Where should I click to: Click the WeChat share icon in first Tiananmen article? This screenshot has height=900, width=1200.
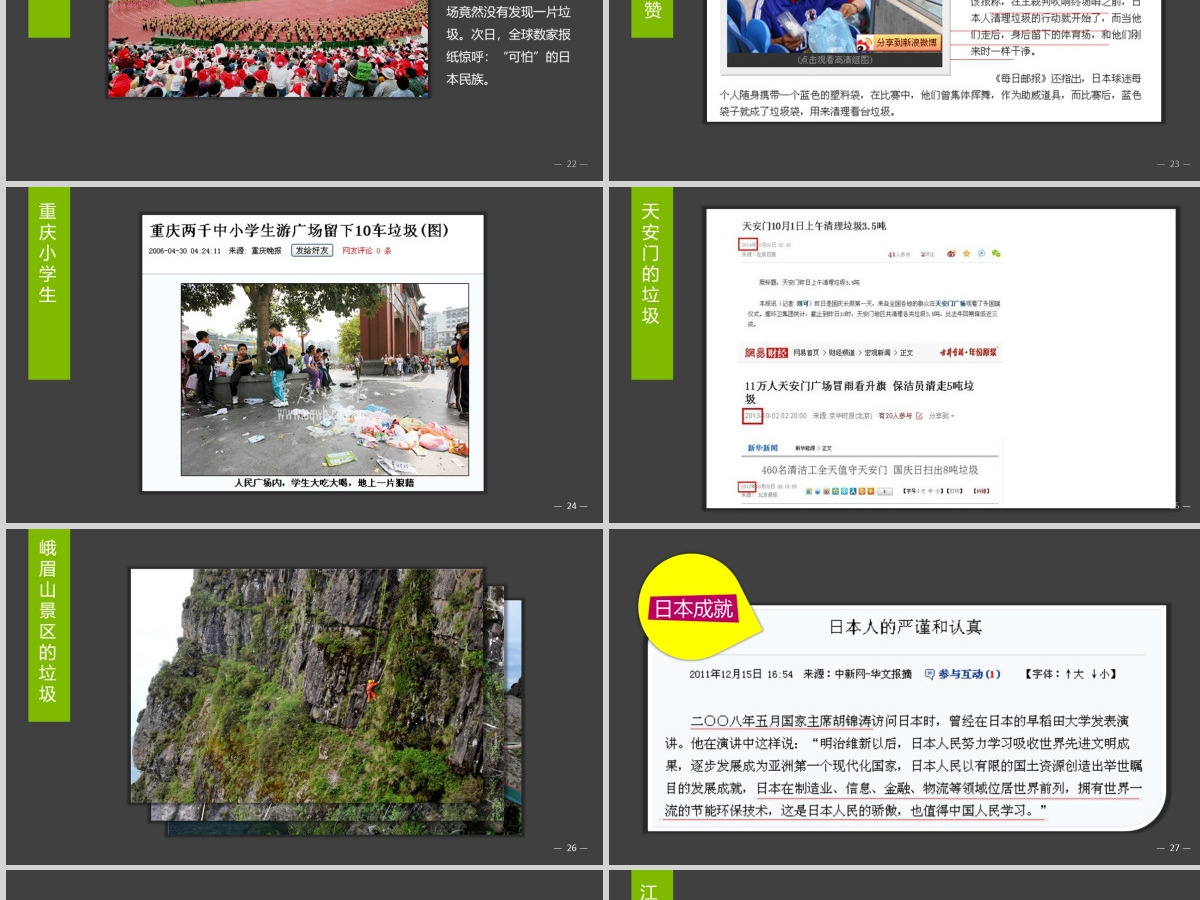click(996, 254)
